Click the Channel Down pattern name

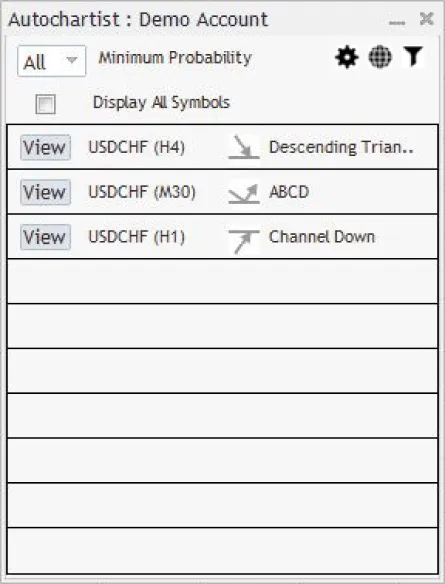(x=322, y=237)
